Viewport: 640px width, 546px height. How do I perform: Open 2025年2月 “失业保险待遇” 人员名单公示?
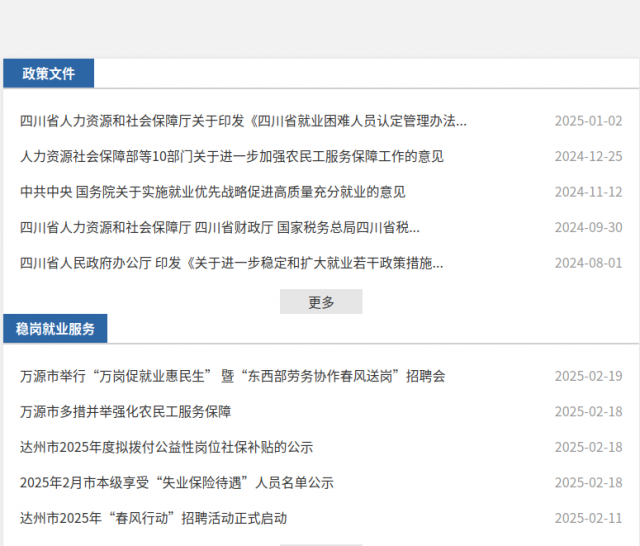(x=176, y=483)
